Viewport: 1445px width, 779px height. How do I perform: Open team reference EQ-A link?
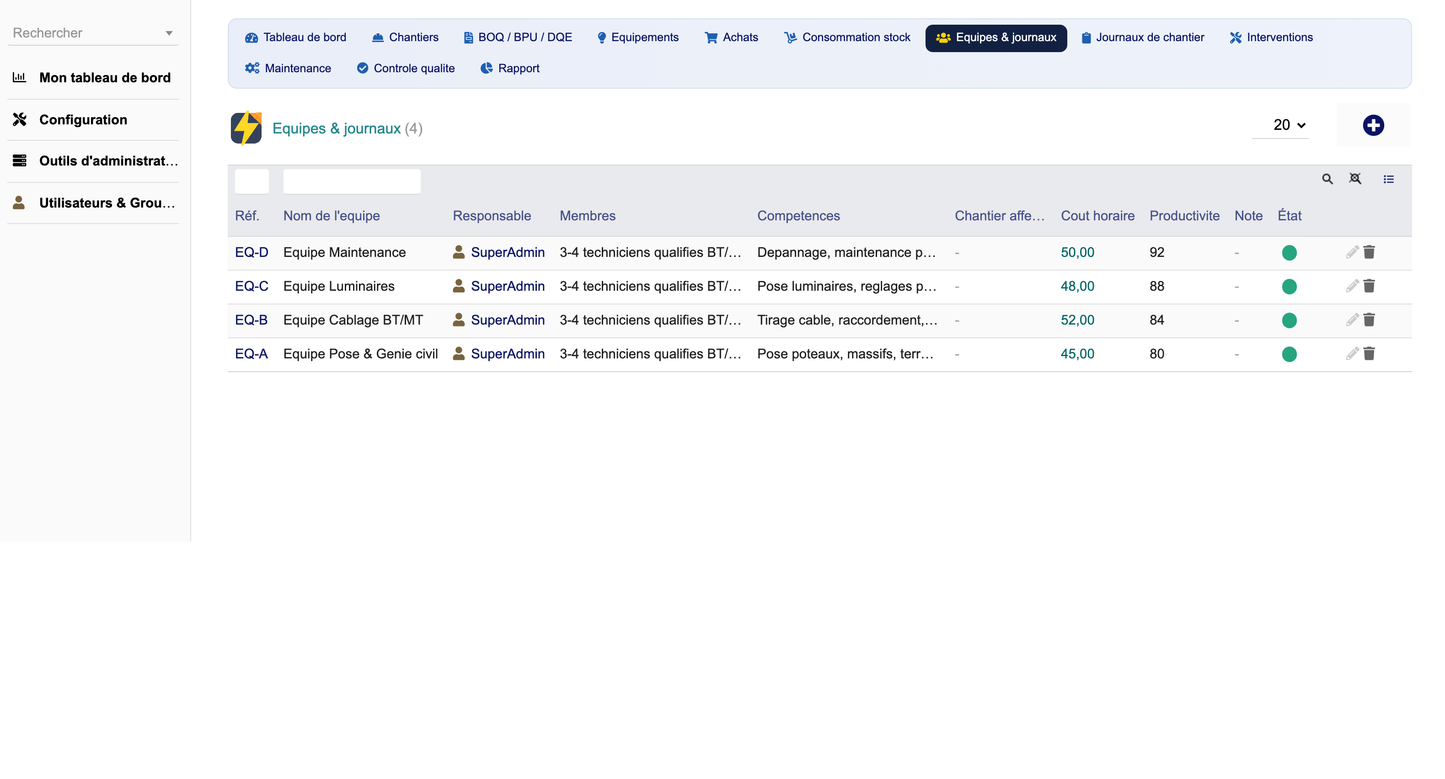point(251,354)
